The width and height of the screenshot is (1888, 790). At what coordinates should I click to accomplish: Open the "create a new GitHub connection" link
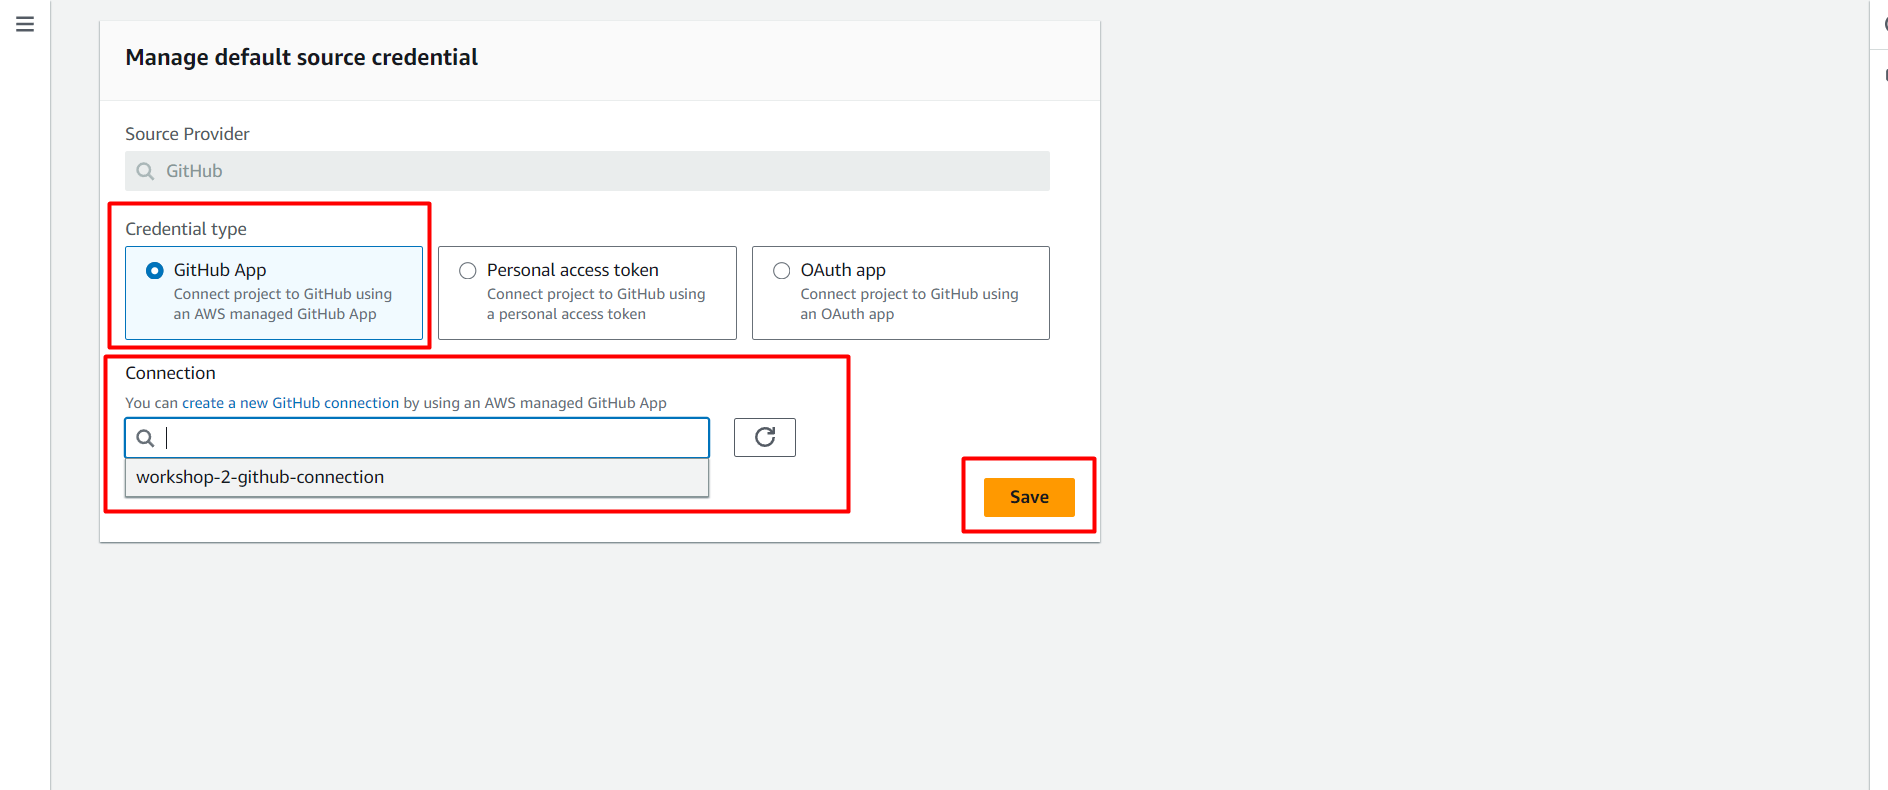[290, 403]
